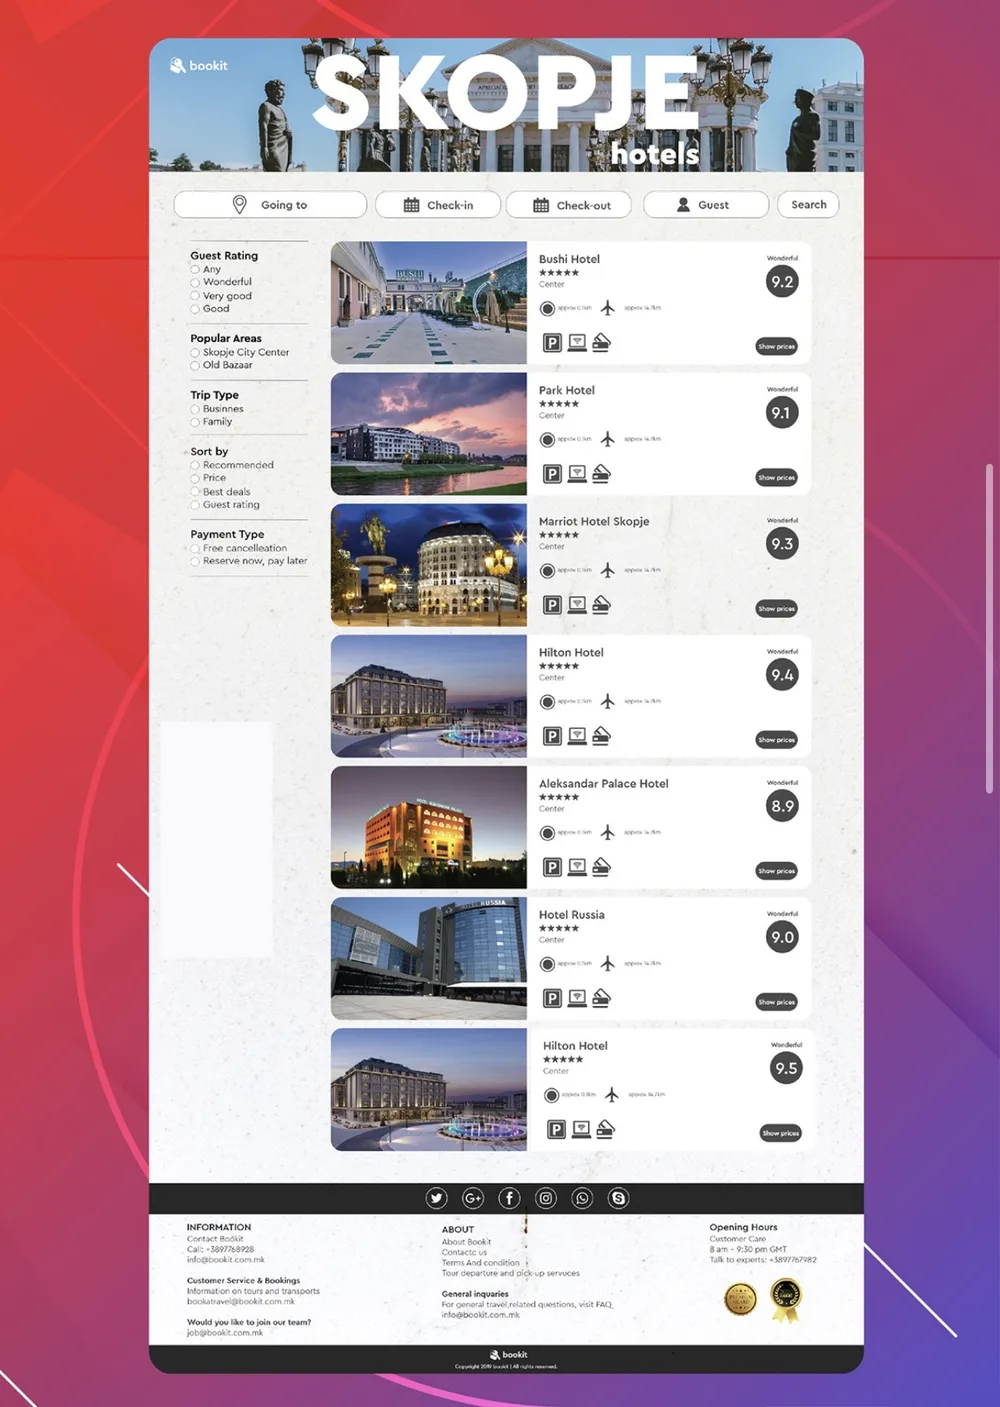Image resolution: width=1000 pixels, height=1407 pixels.
Task: Show prices for Marriot Hotel Skopje
Action: (776, 609)
